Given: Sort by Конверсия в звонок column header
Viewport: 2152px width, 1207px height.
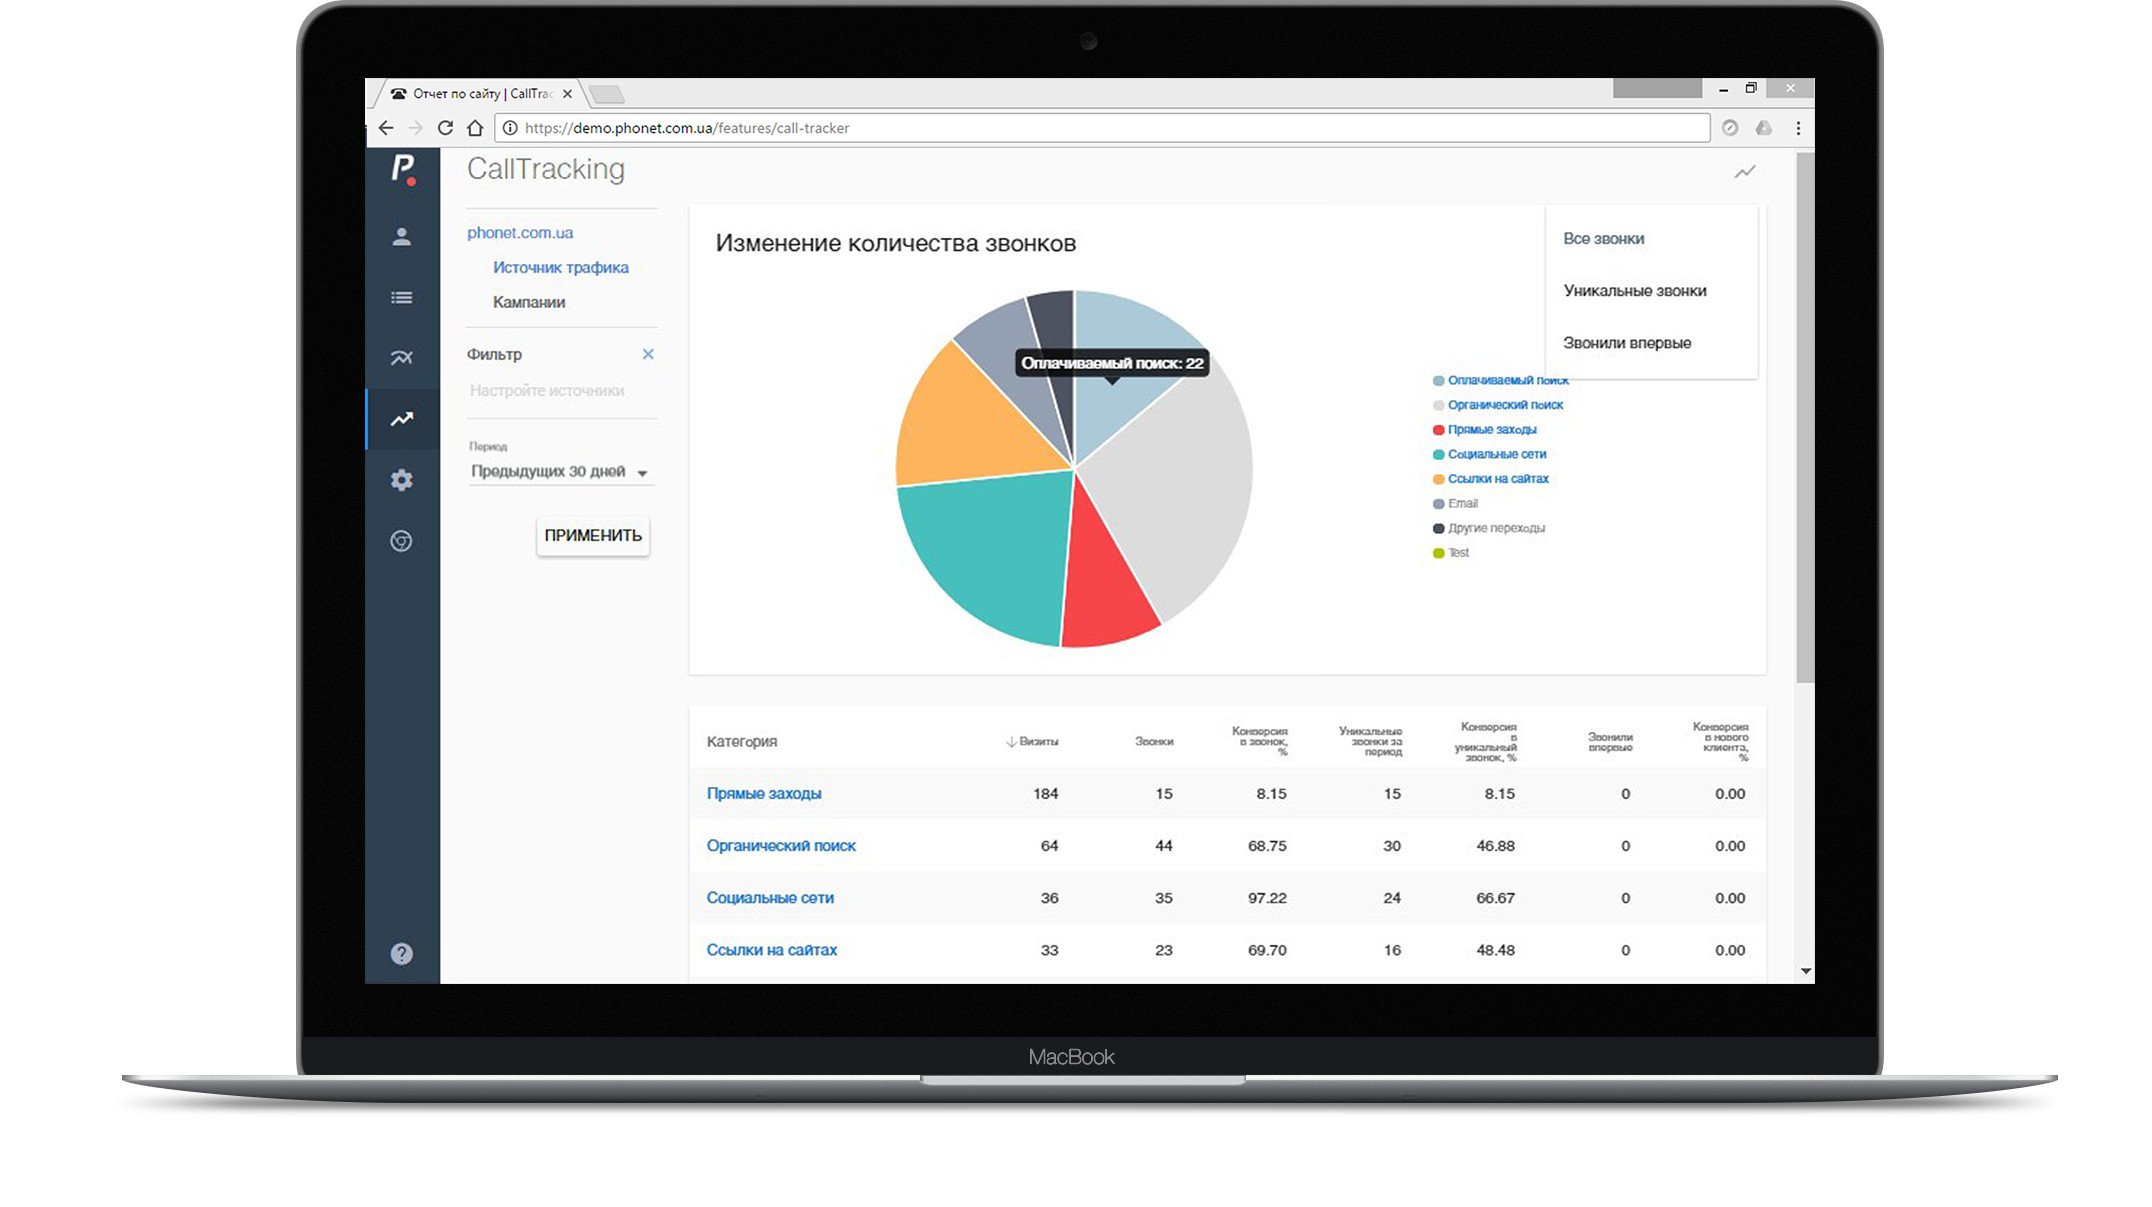Looking at the screenshot, I should click(1259, 741).
